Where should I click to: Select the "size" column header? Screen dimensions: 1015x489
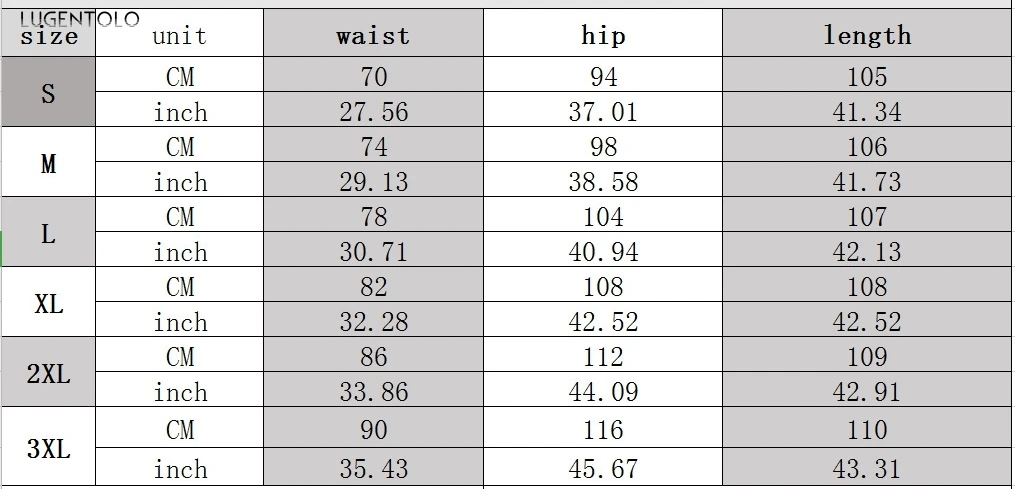pos(49,38)
